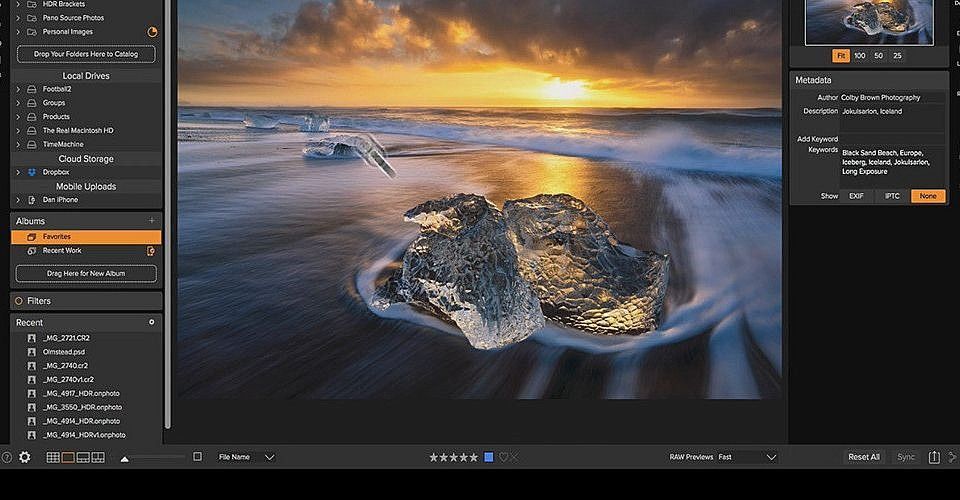This screenshot has height=500, width=960.
Task: Click the Football2 drive icon
Action: point(32,89)
